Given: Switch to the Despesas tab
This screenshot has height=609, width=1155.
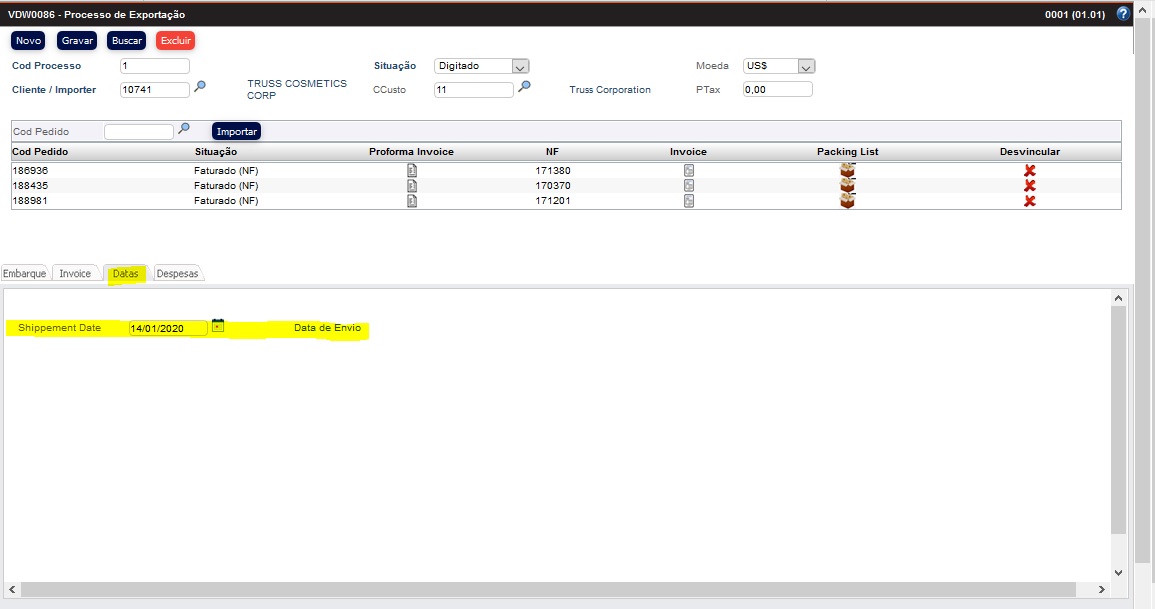Looking at the screenshot, I should pos(177,271).
